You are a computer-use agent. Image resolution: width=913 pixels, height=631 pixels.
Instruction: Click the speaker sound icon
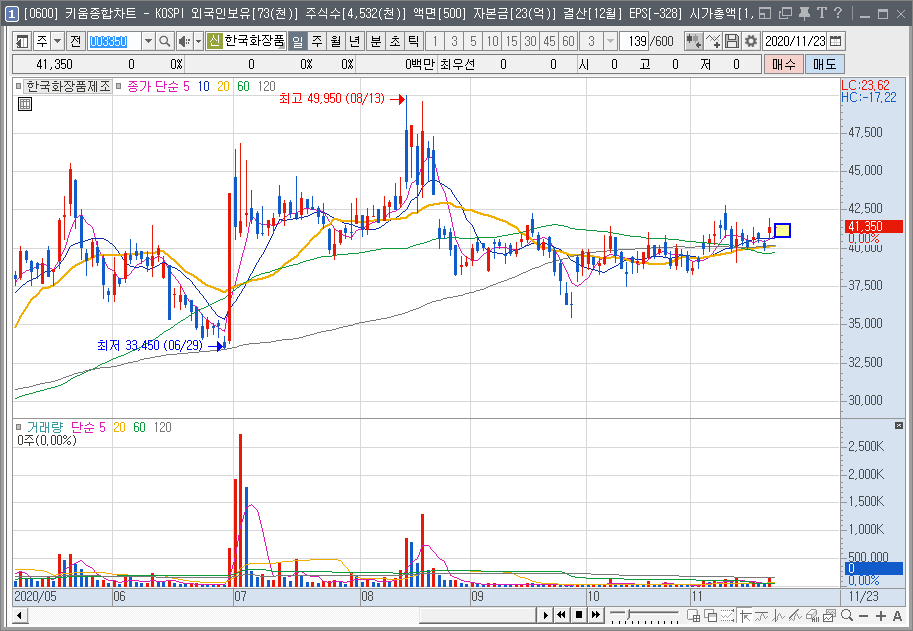pyautogui.click(x=184, y=41)
